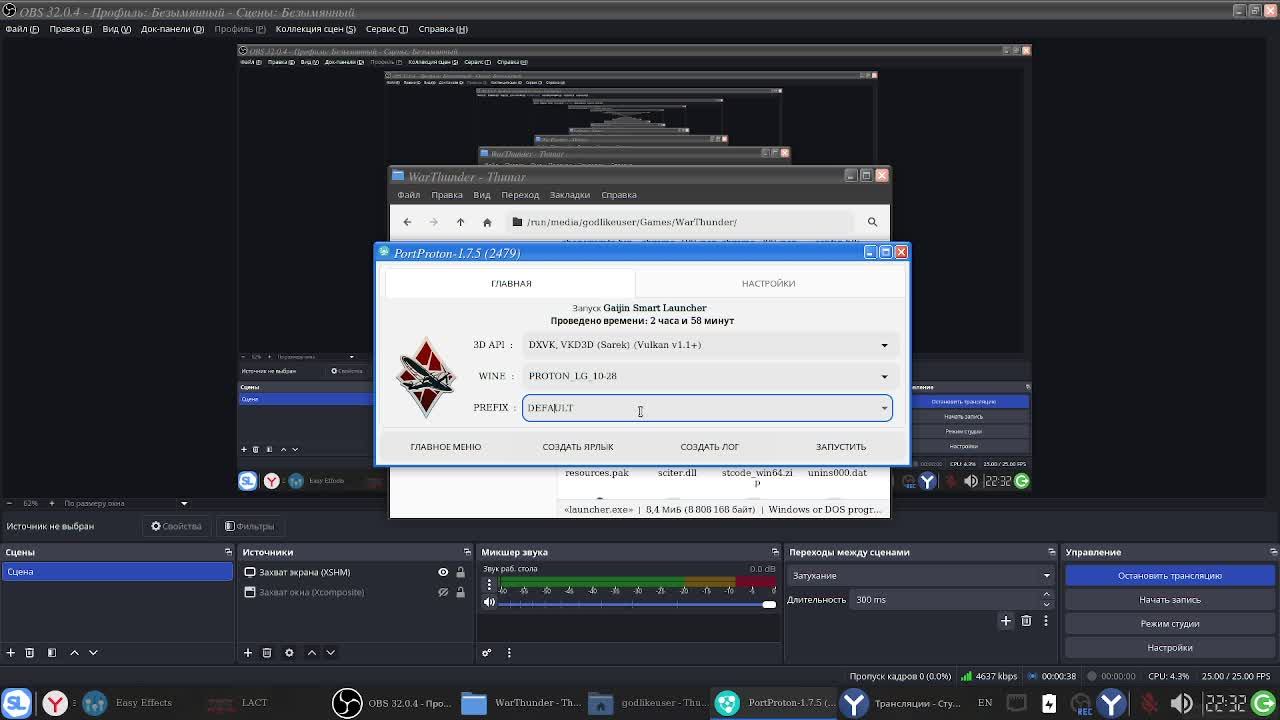Viewport: 1280px width, 720px height.
Task: Move the scene up in Сцены toolbar
Action: (x=74, y=652)
